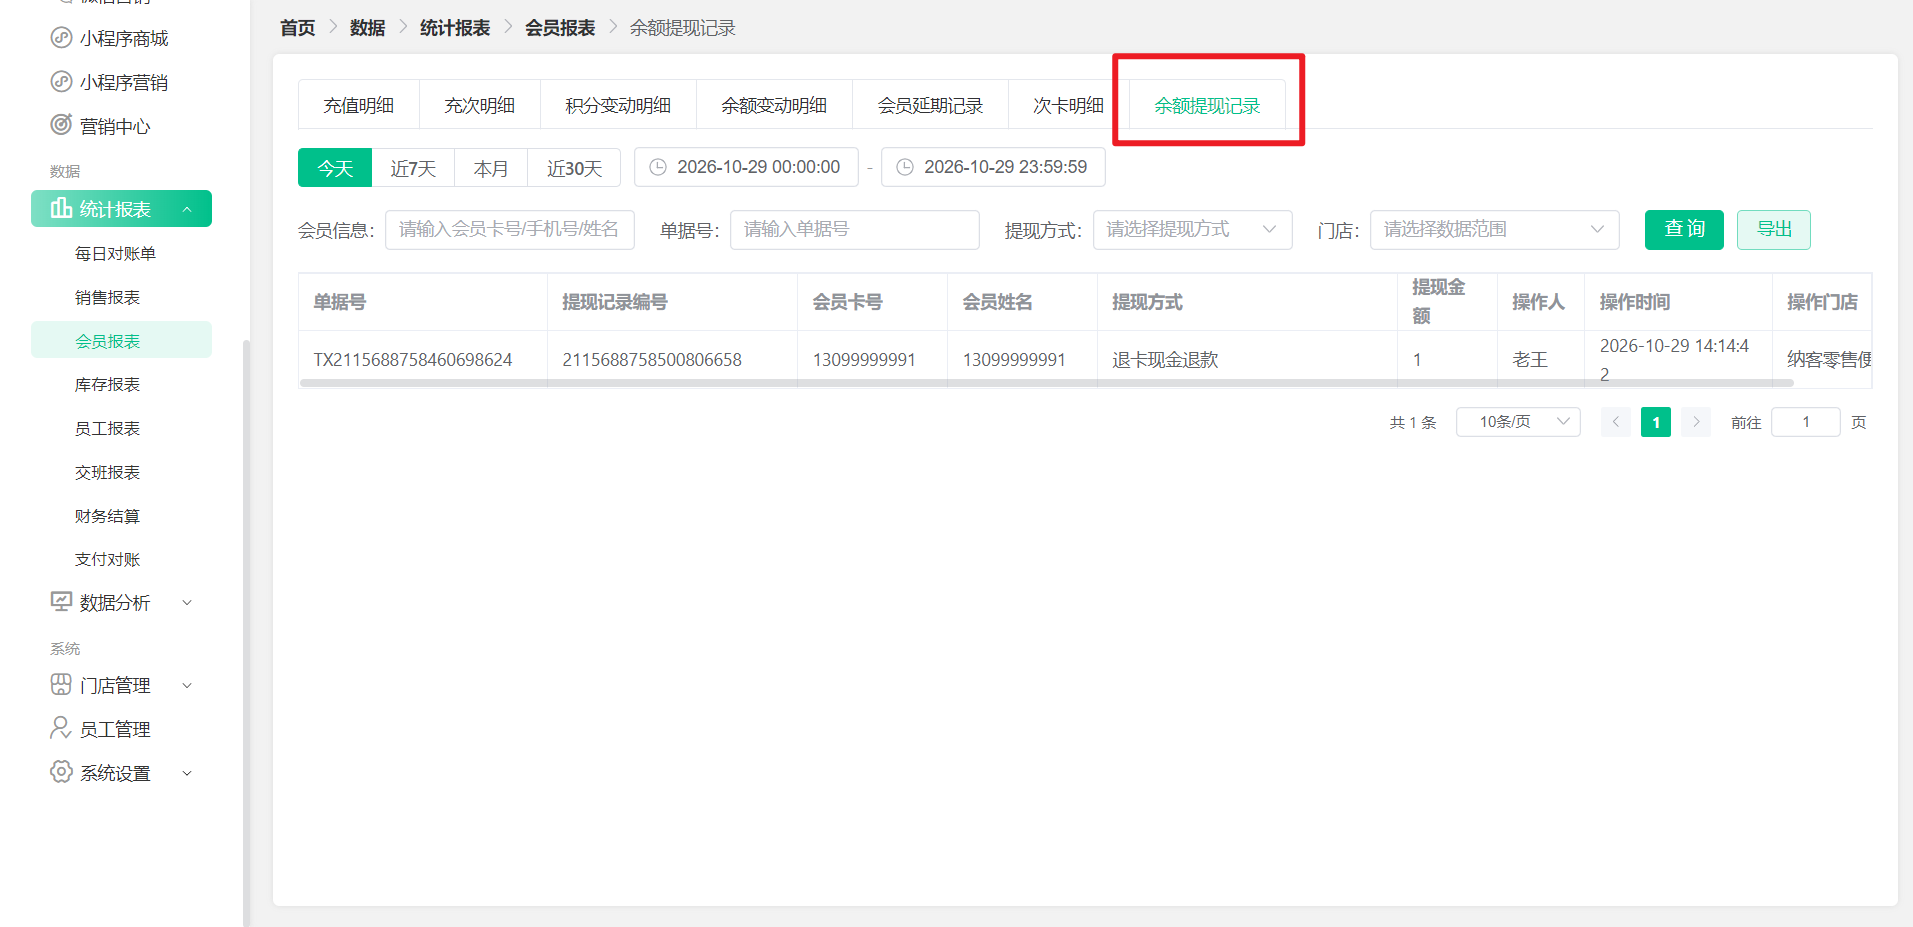Switch to the 充次明细 tab
This screenshot has width=1913, height=927.
(x=480, y=105)
